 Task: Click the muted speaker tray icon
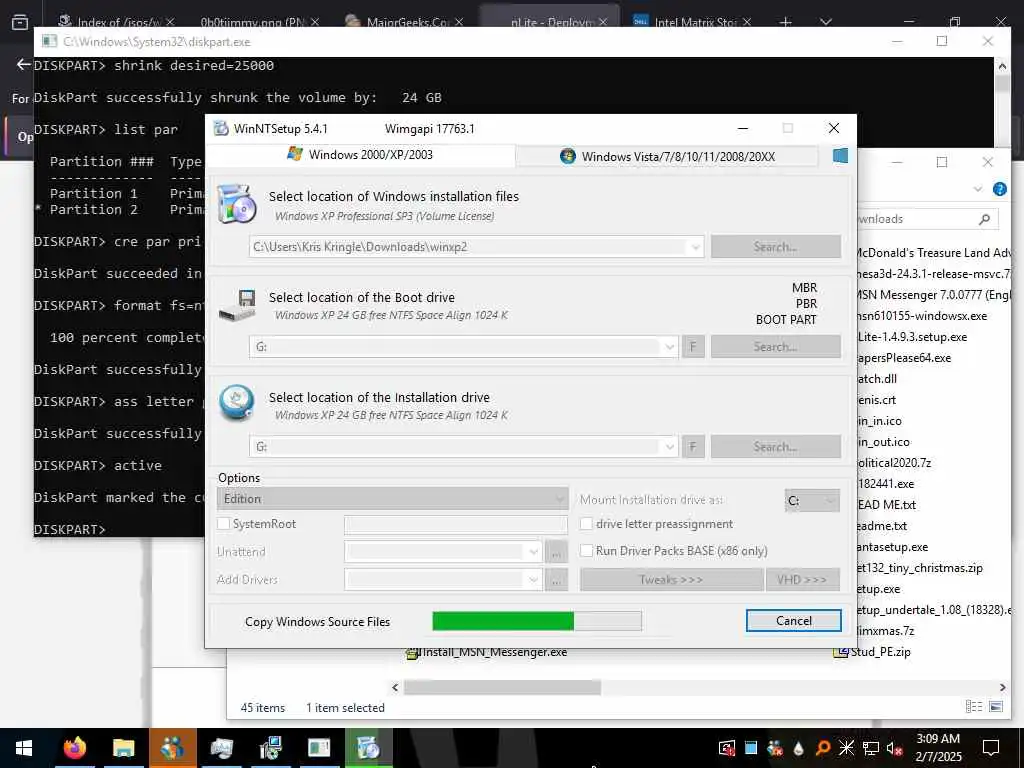coord(895,748)
